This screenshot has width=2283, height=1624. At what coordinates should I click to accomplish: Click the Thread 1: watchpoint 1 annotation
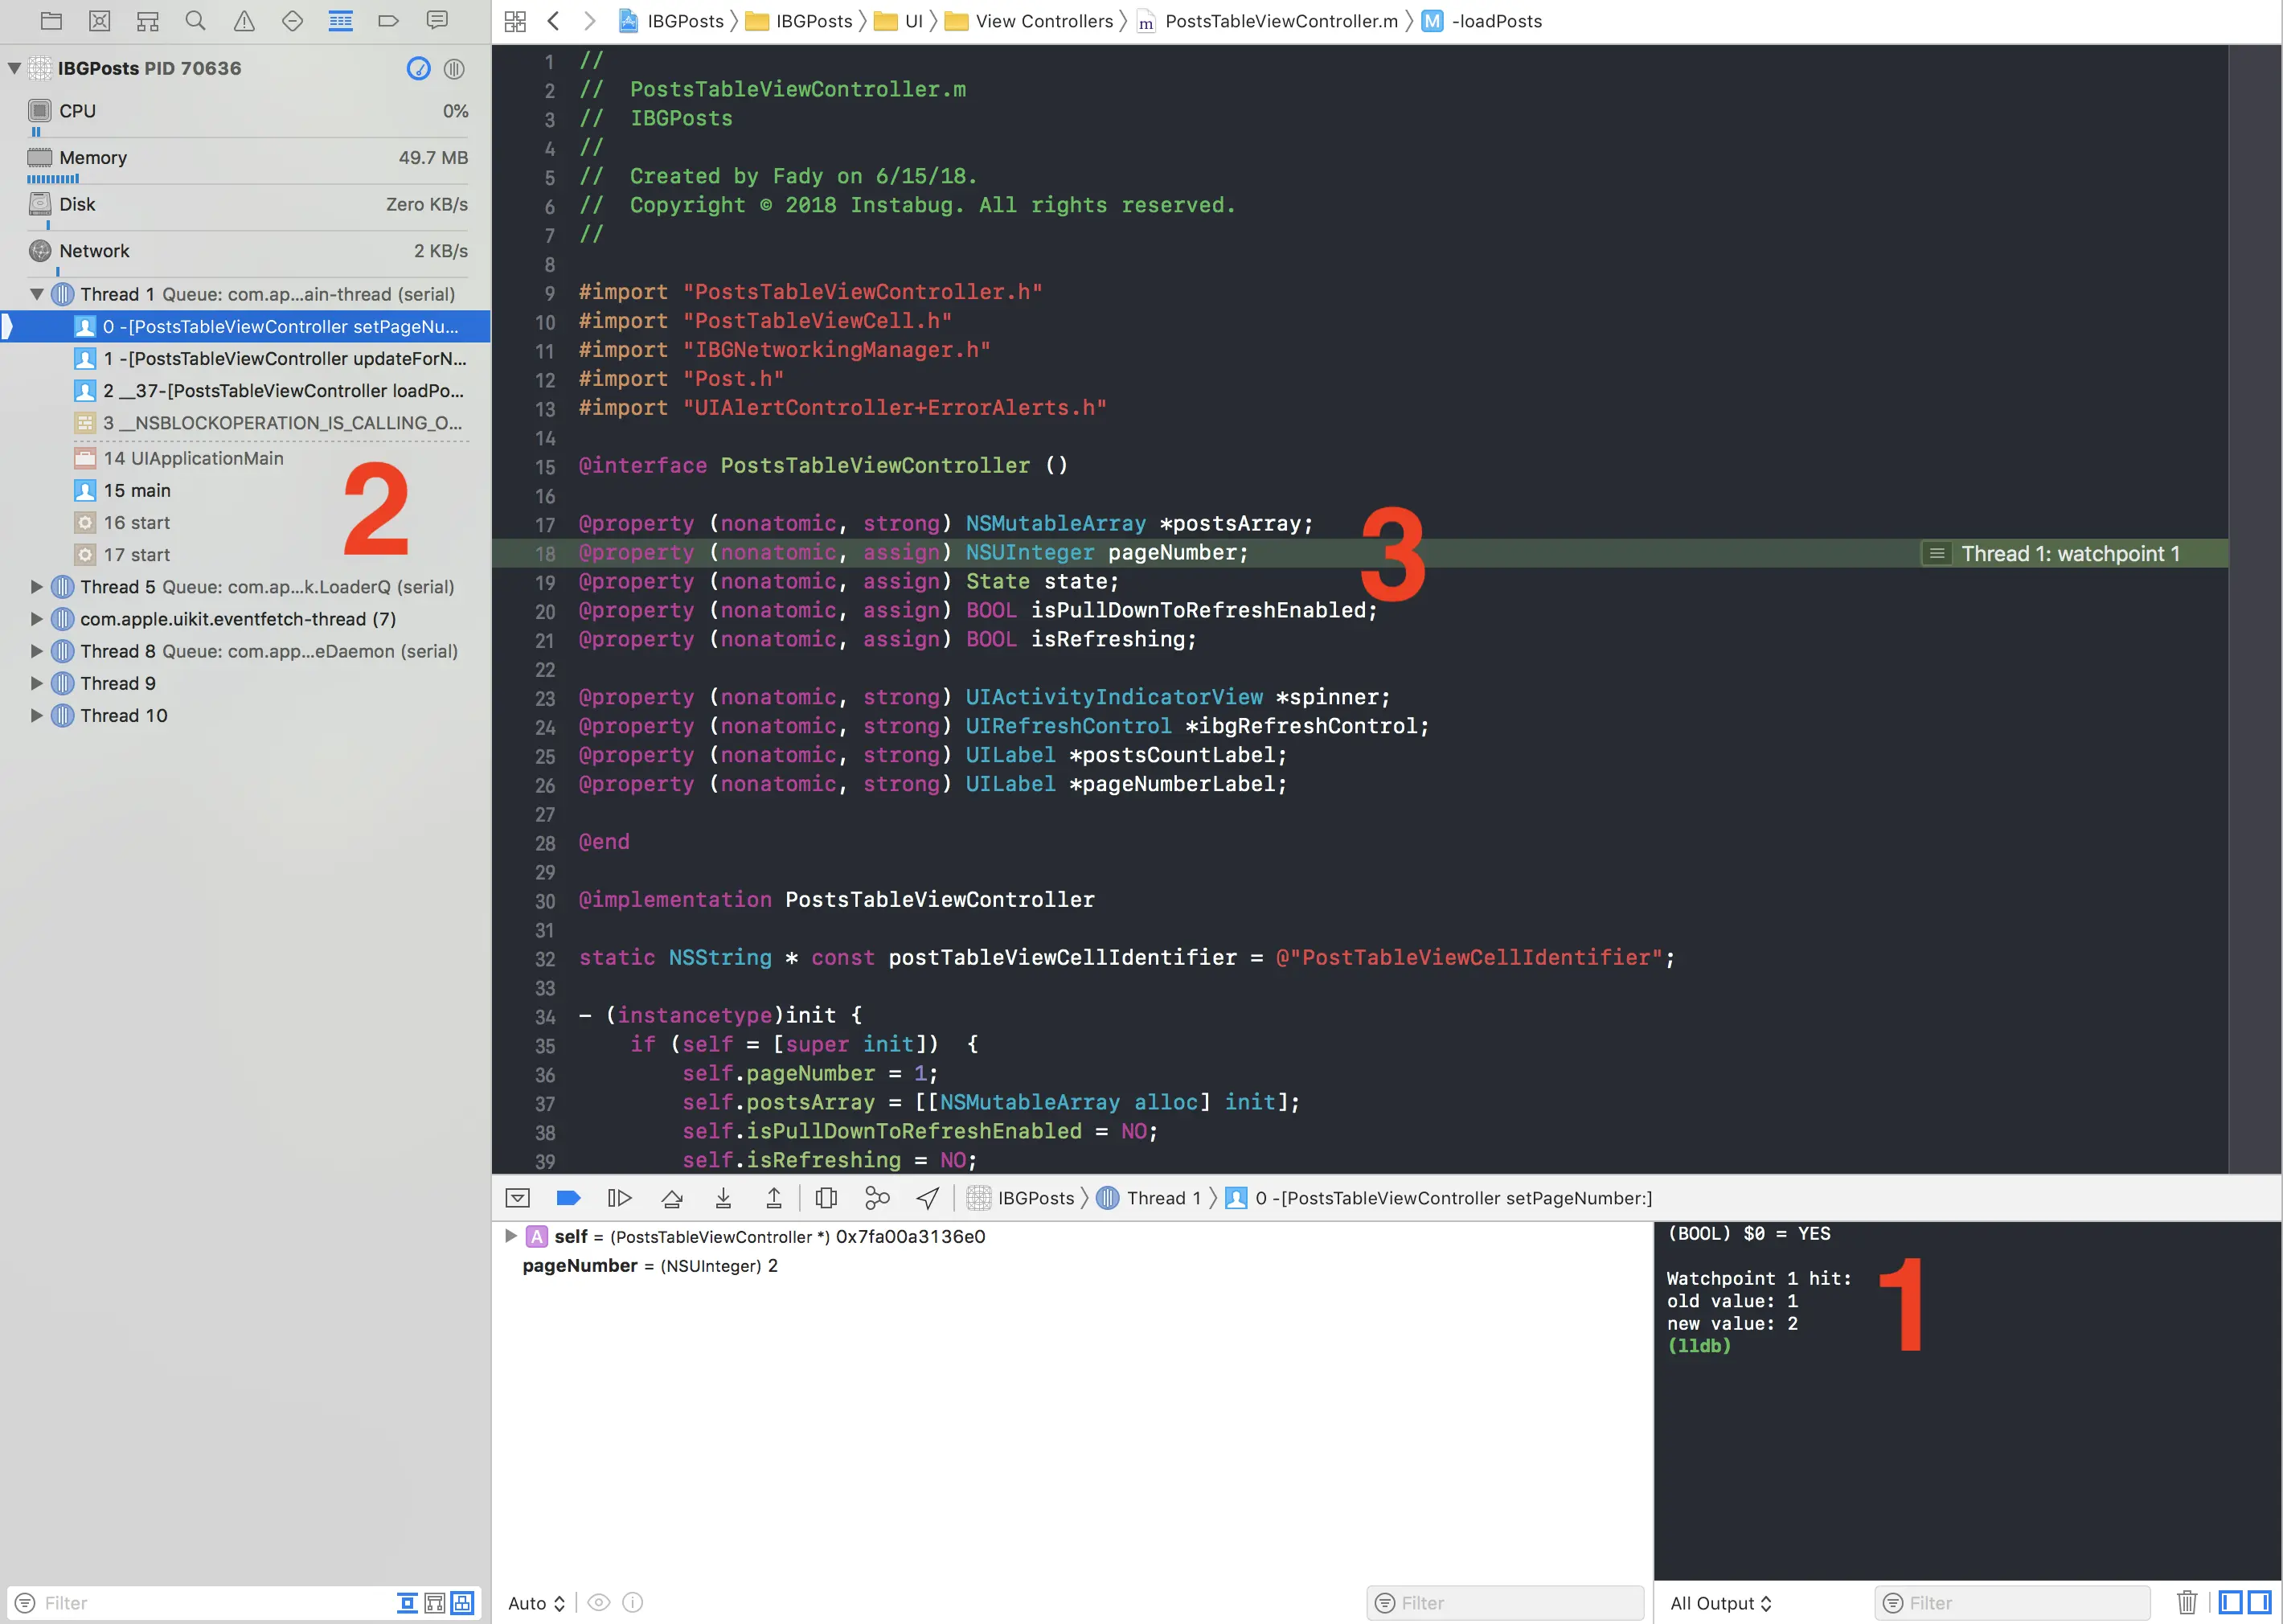(2069, 554)
